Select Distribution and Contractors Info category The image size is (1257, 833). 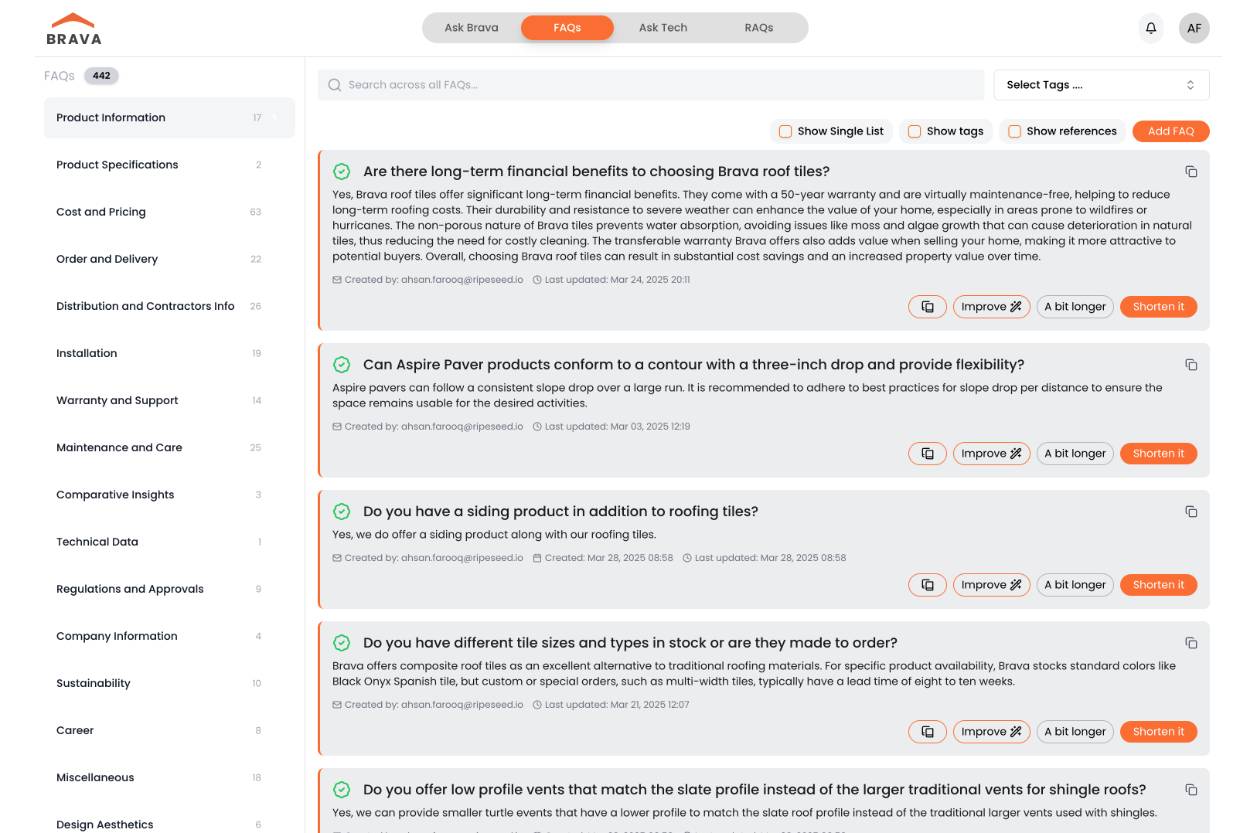(x=169, y=306)
